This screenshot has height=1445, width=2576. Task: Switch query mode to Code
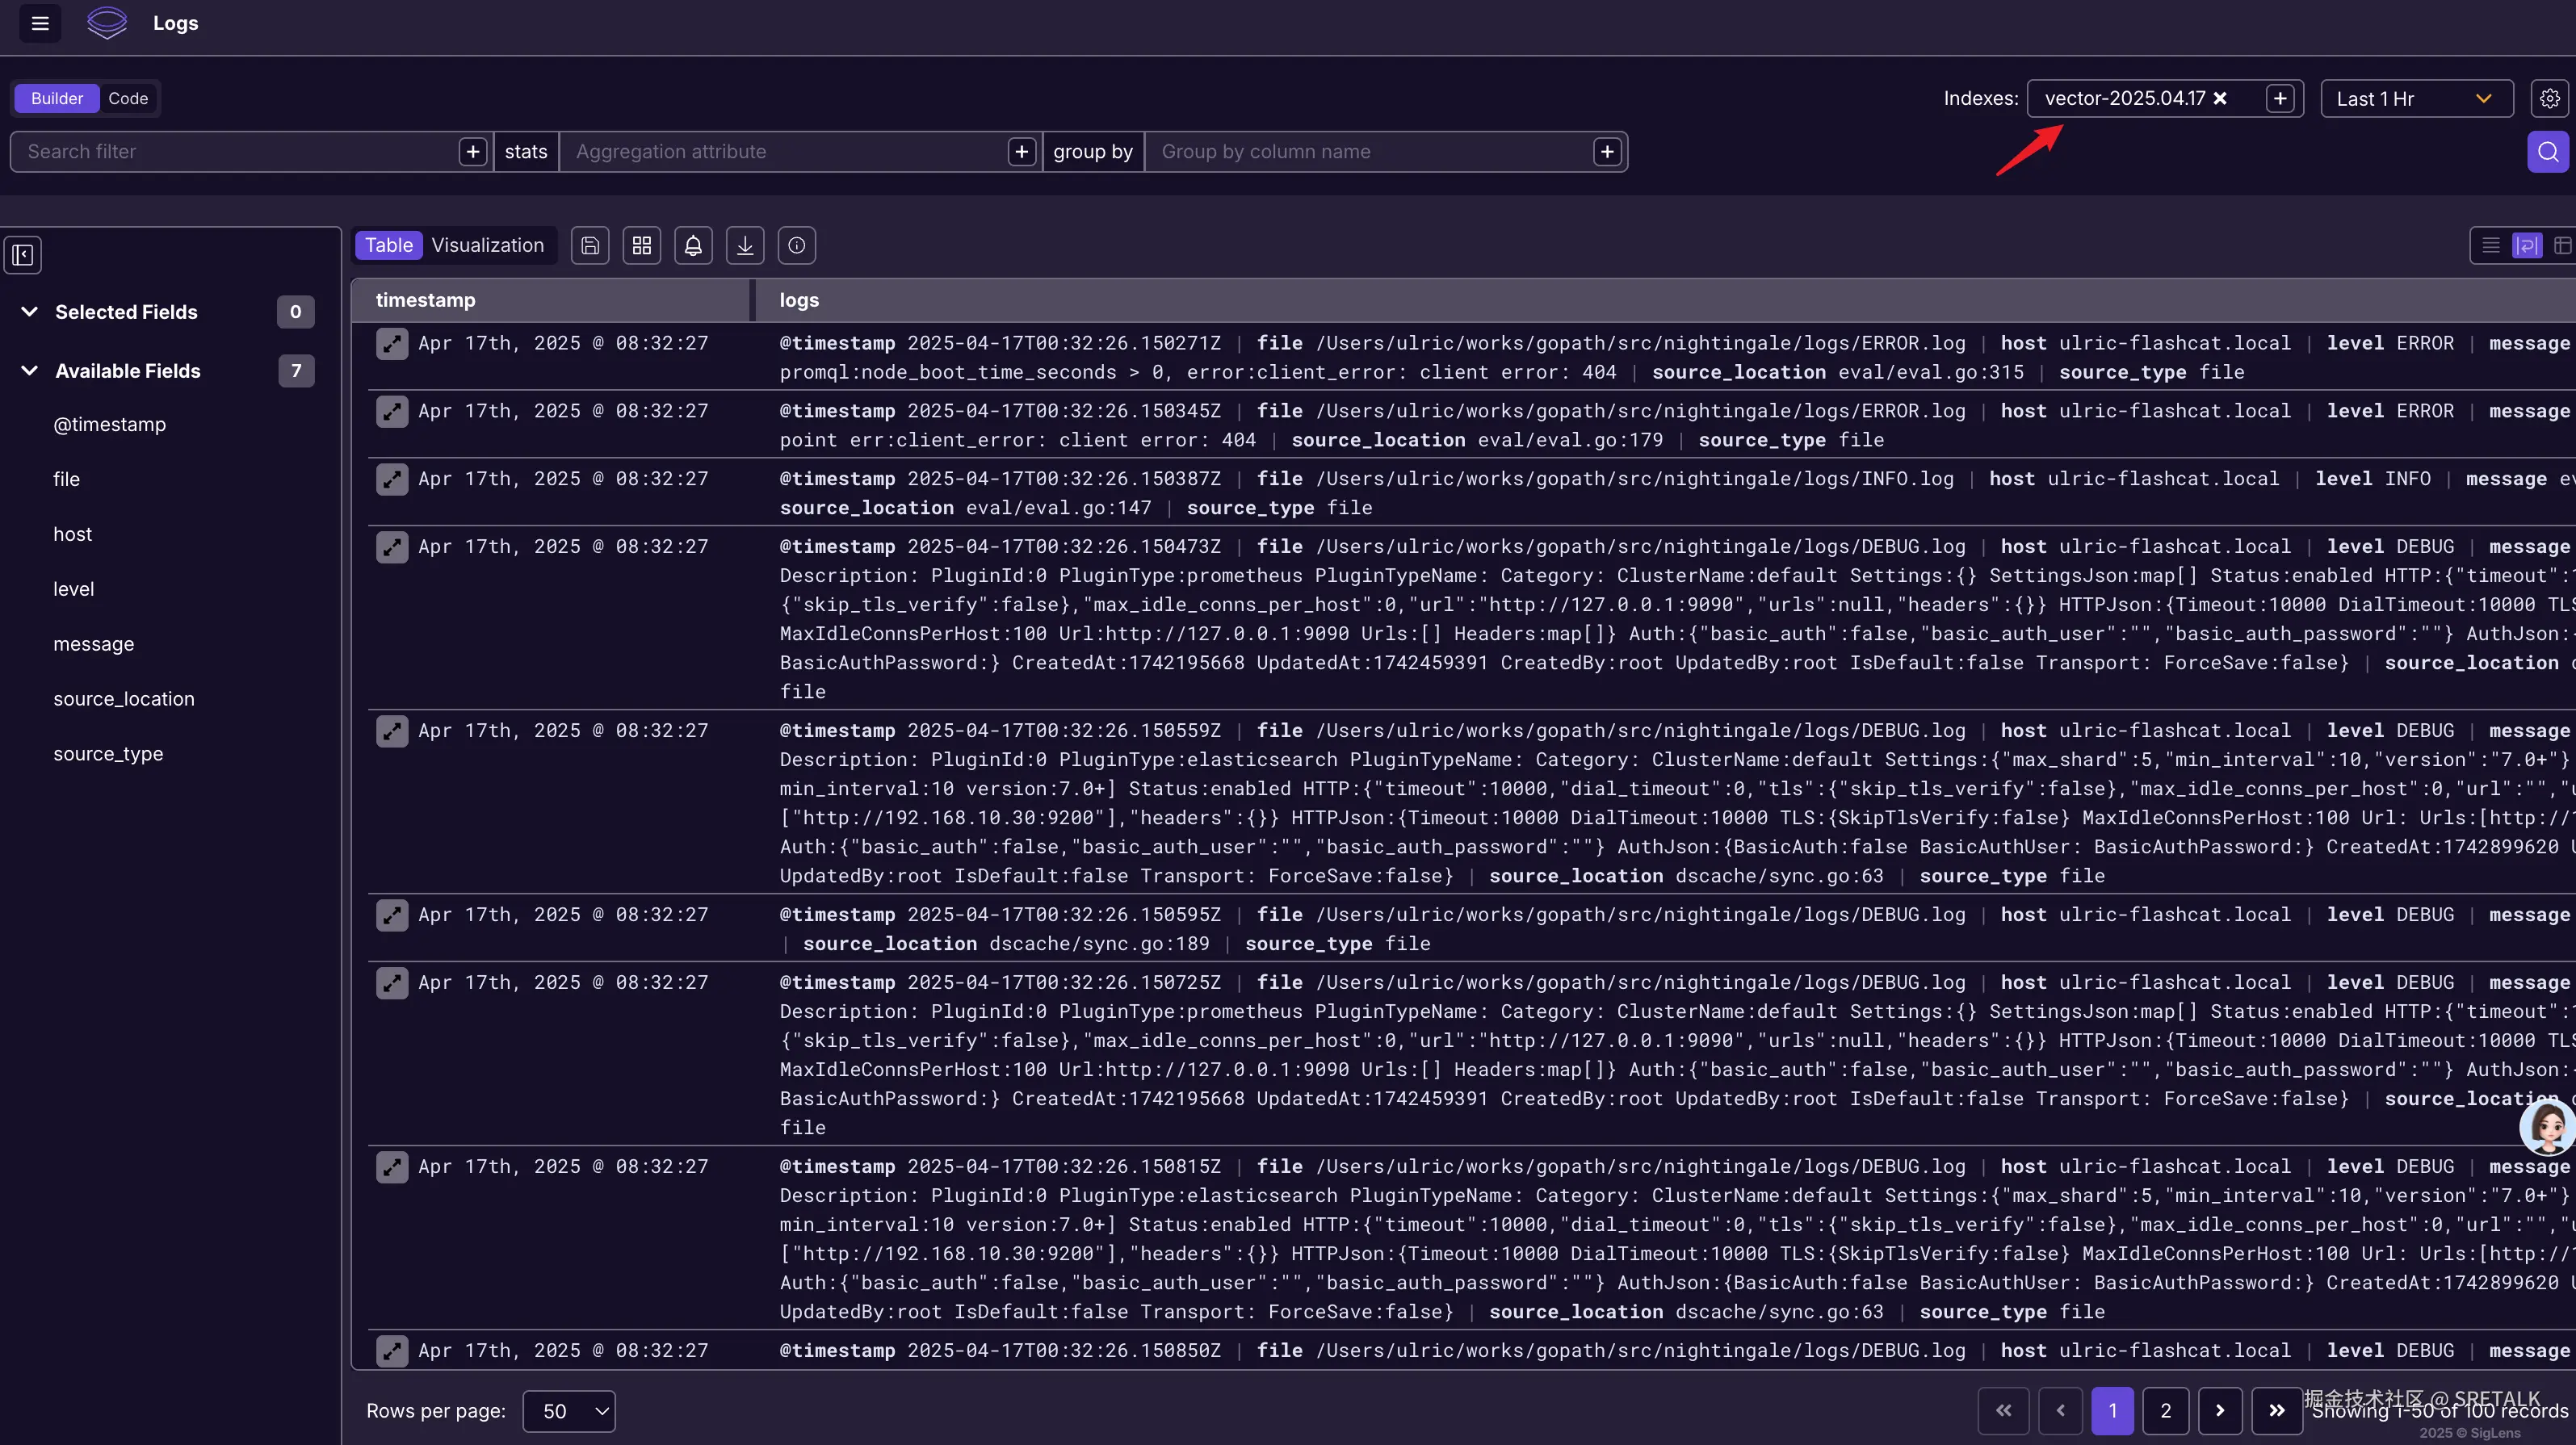point(128,98)
